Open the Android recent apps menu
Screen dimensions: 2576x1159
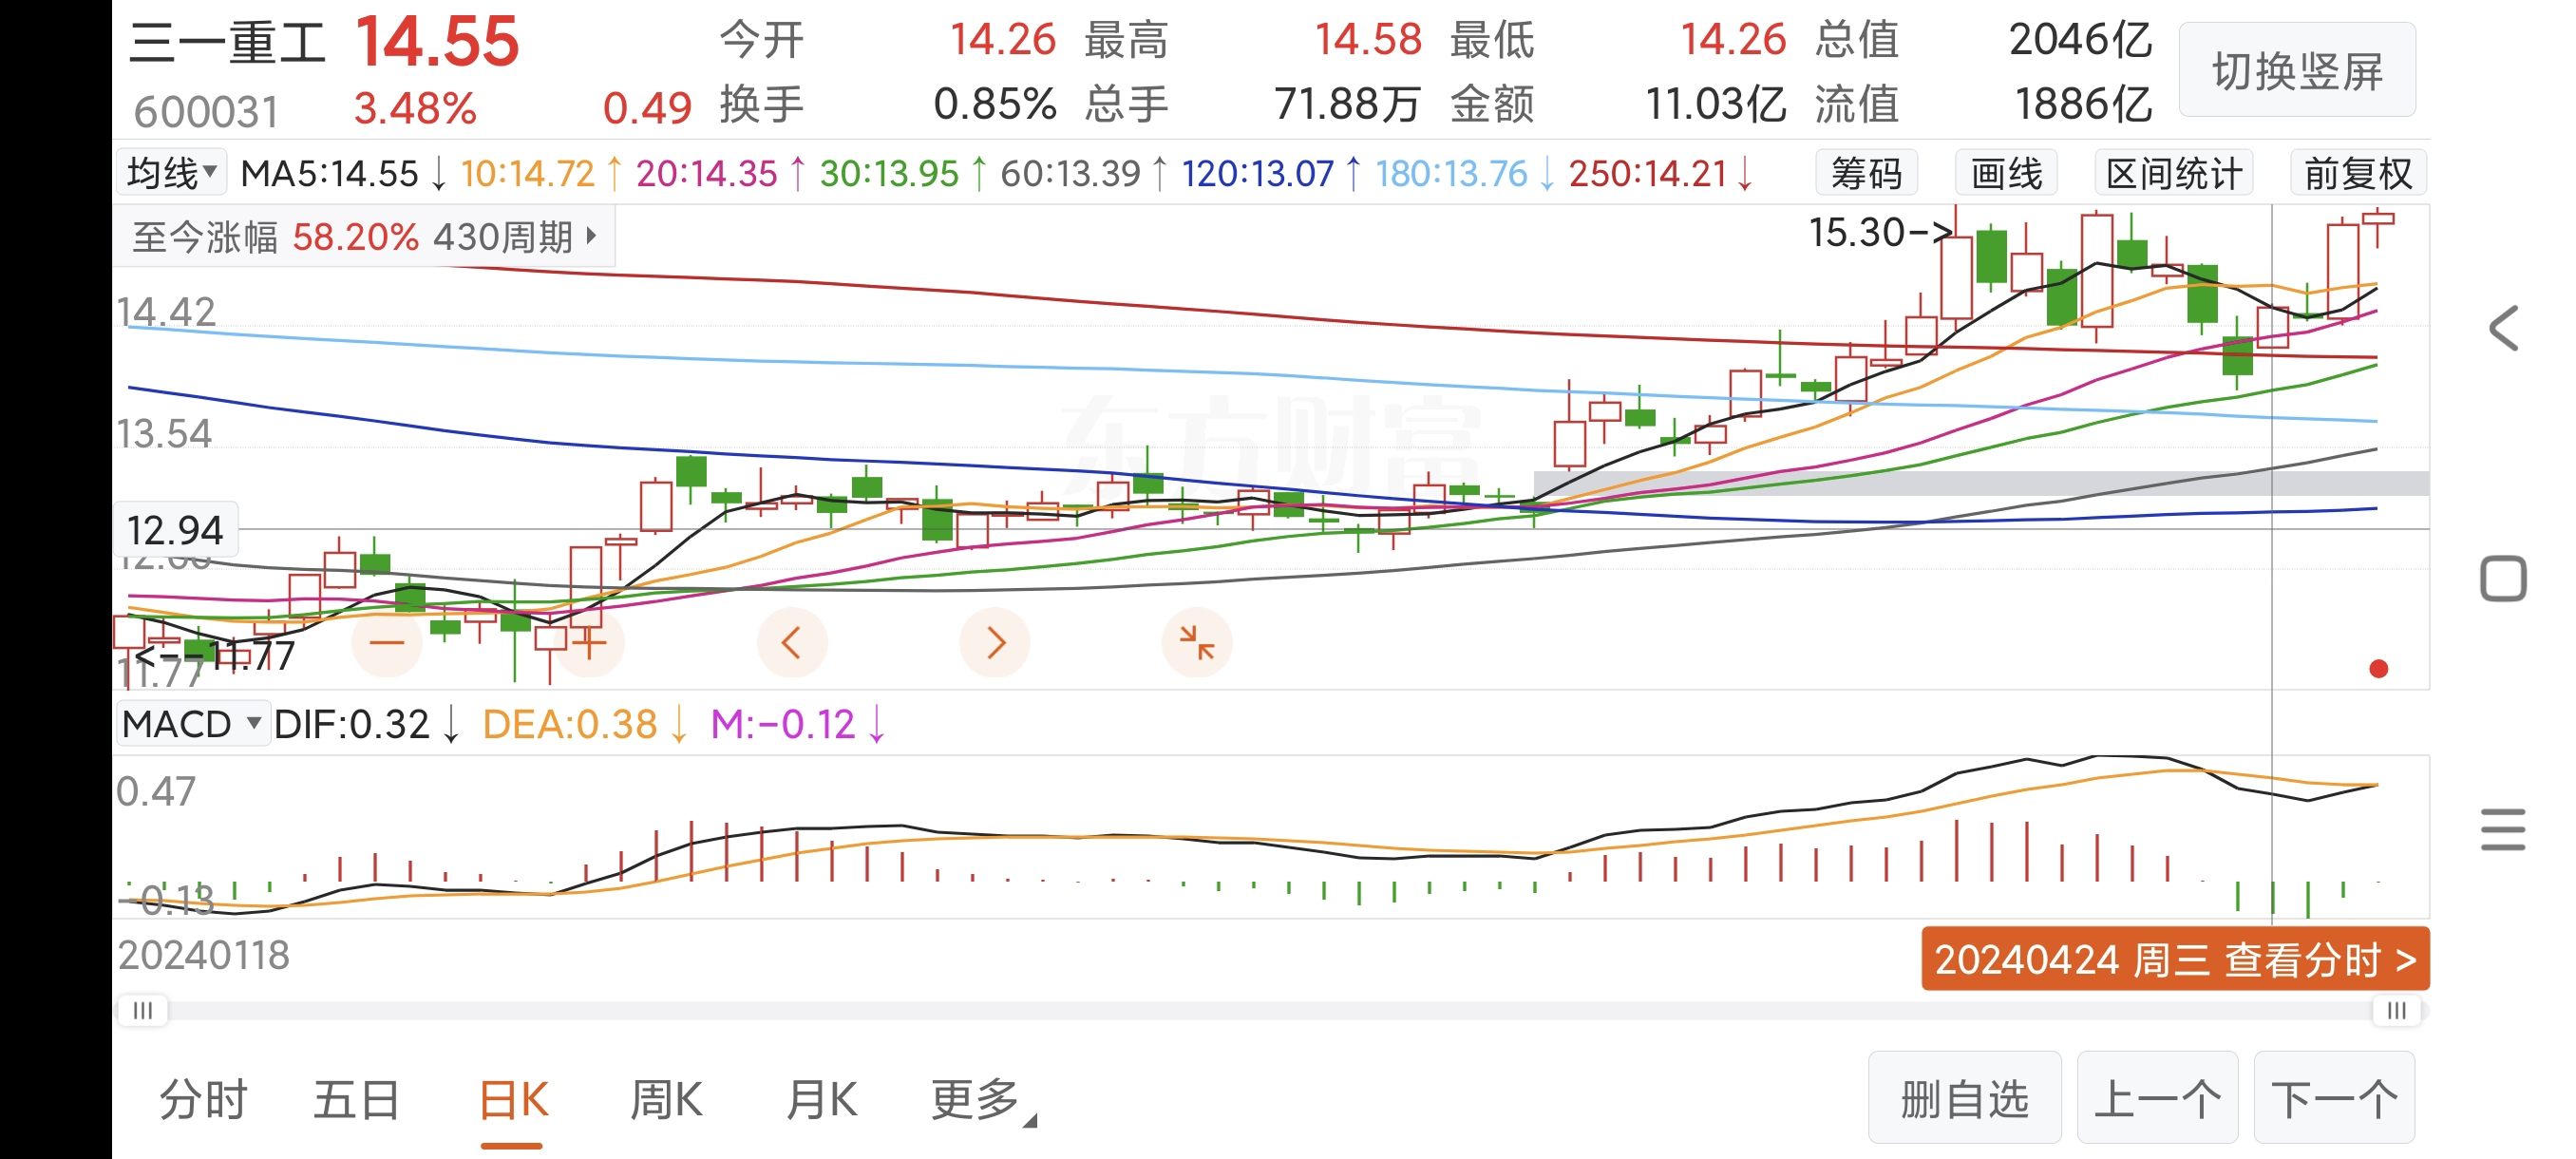(x=2502, y=830)
